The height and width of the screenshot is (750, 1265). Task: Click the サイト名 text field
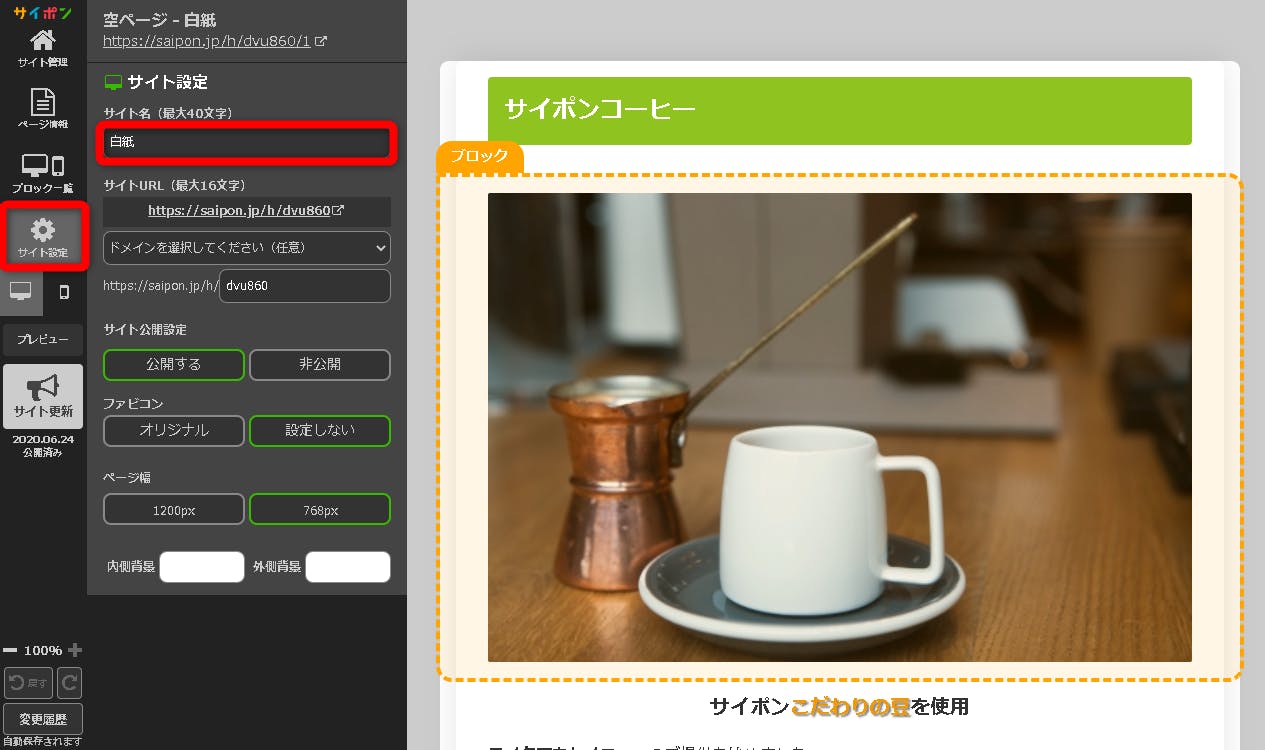pyautogui.click(x=247, y=143)
